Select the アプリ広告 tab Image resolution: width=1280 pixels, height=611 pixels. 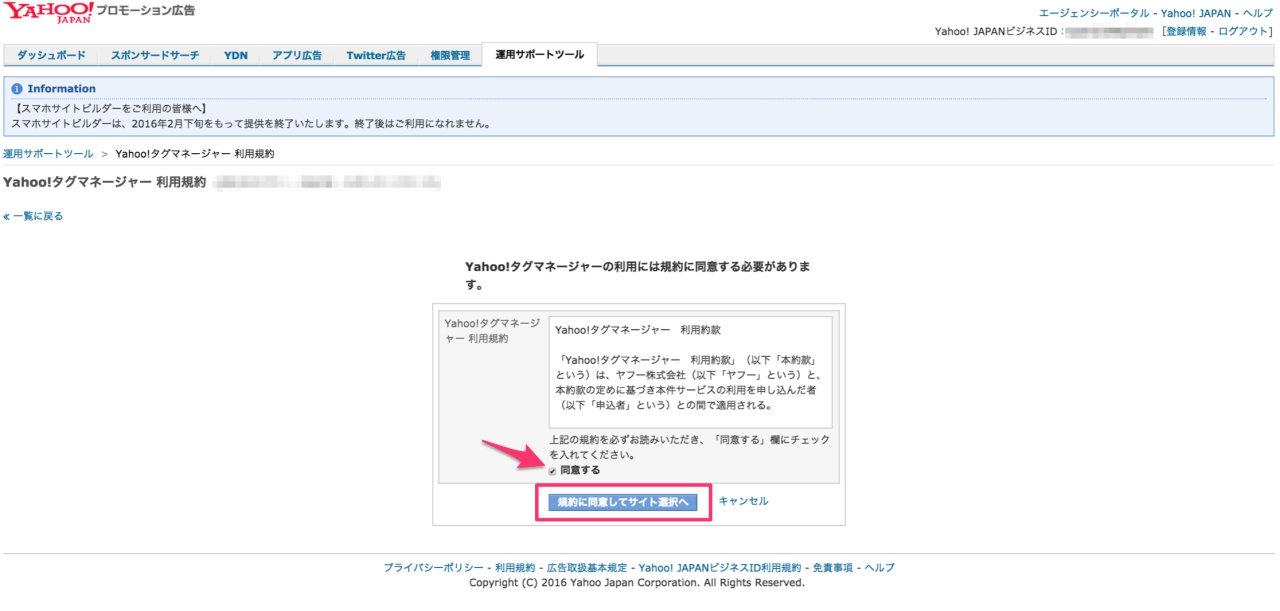pyautogui.click(x=297, y=55)
